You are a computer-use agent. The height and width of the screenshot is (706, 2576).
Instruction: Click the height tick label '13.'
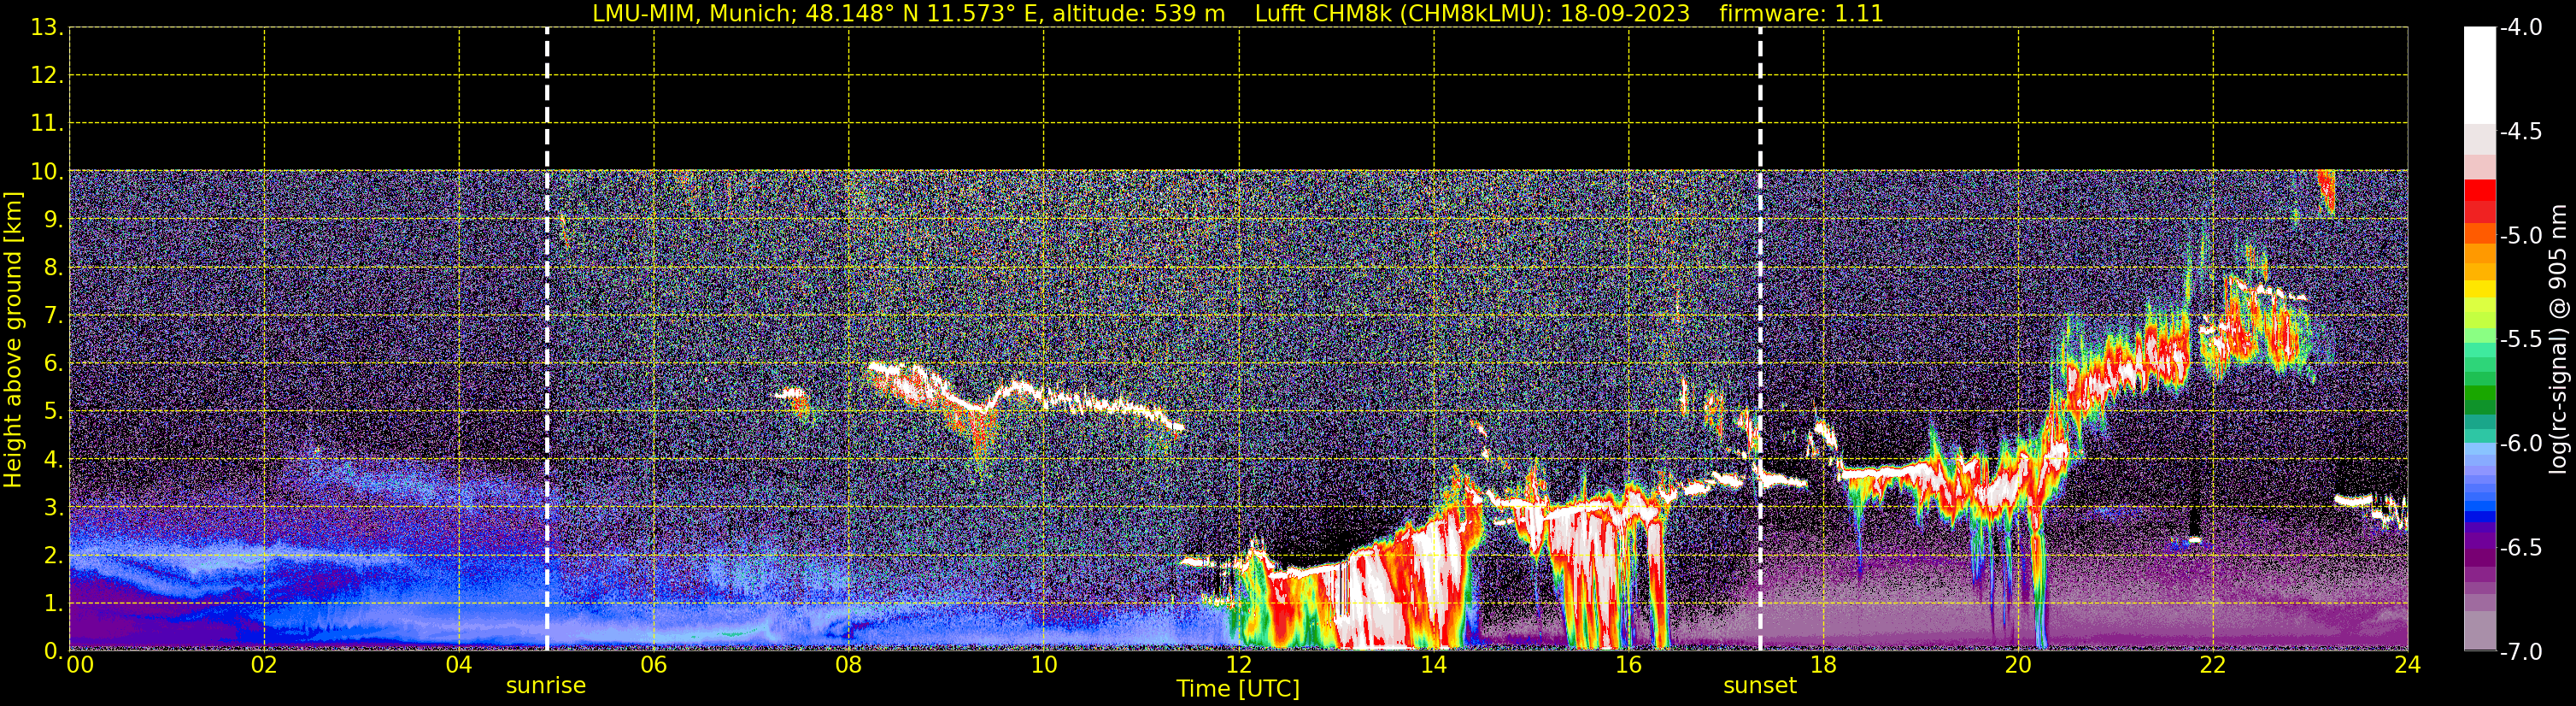[x=47, y=28]
